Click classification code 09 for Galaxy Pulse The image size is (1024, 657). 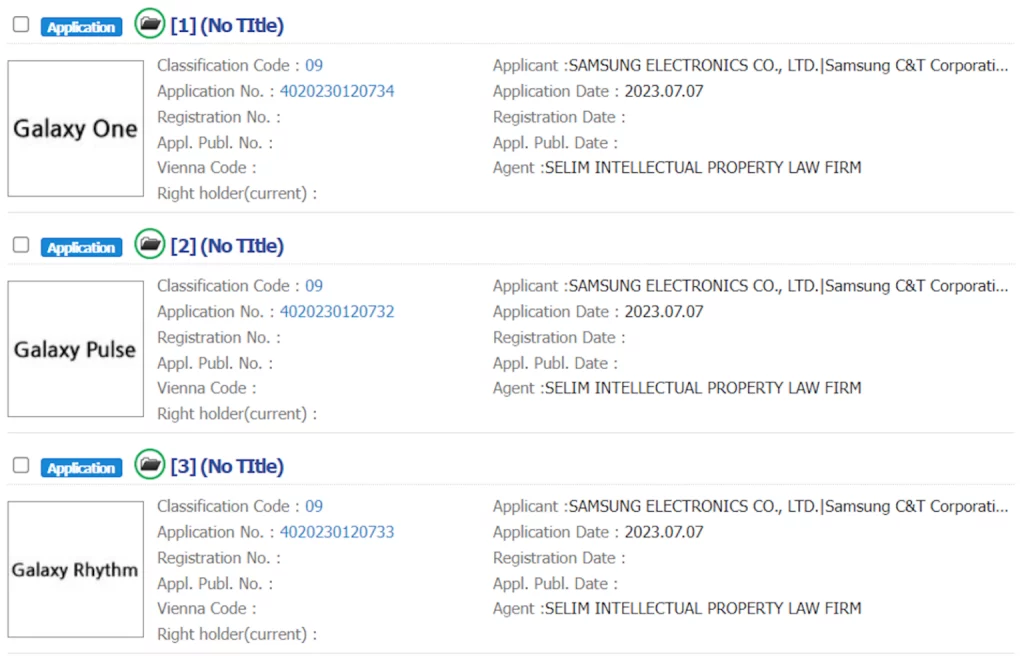[x=314, y=285]
